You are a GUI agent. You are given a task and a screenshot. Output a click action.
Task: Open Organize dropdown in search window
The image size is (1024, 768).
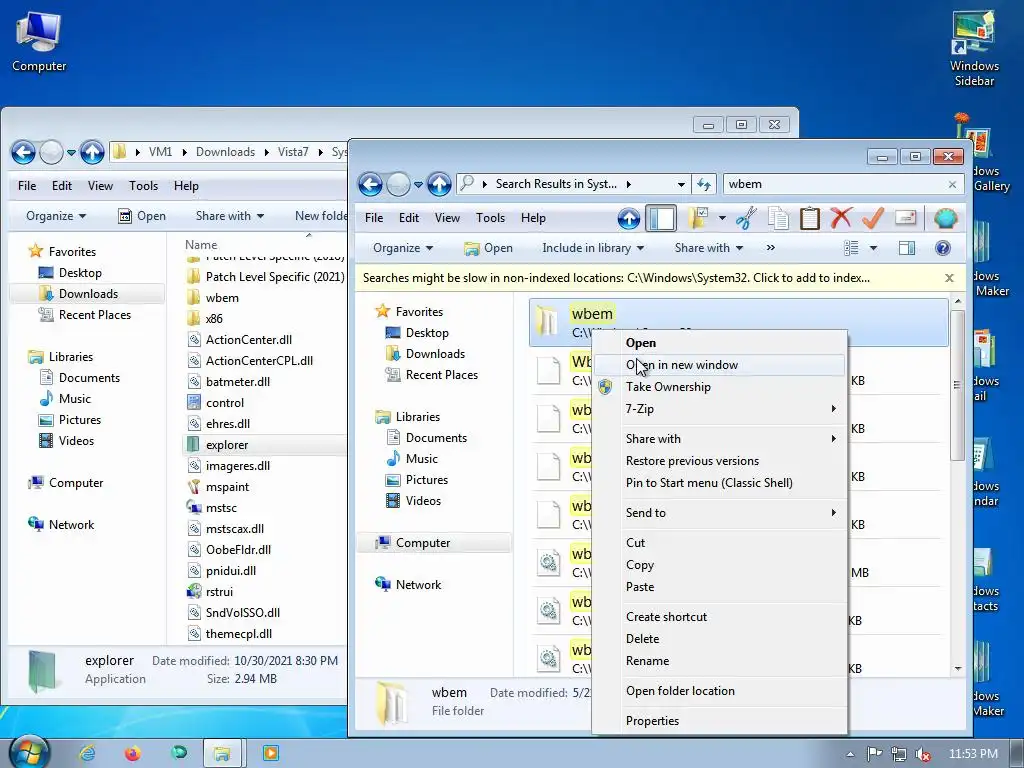coord(403,248)
